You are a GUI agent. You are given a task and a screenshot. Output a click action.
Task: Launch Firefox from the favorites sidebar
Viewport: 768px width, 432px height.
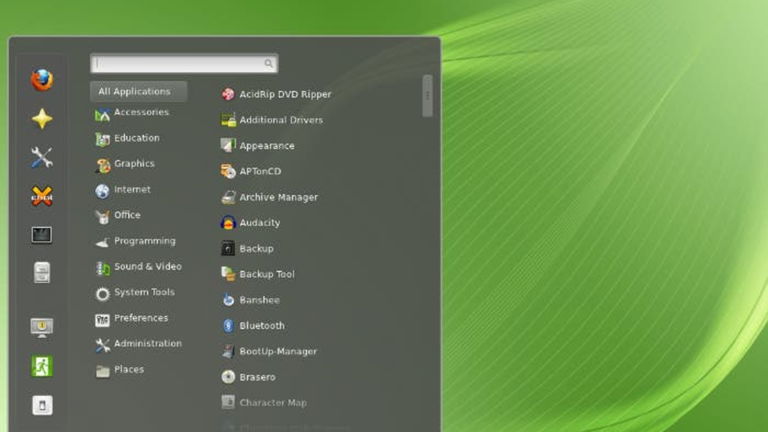(x=42, y=80)
